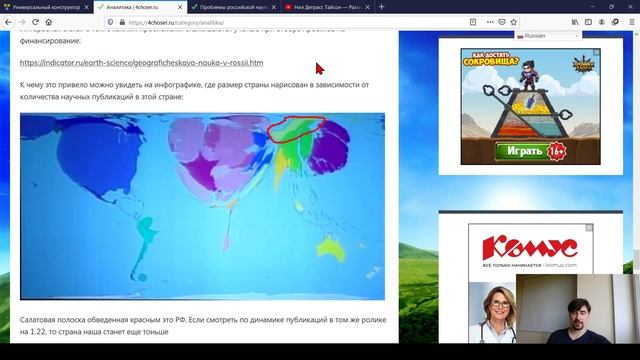Viewport: 640px width, 360px height.
Task: Show sidebars toolbar icon
Action: (588, 22)
